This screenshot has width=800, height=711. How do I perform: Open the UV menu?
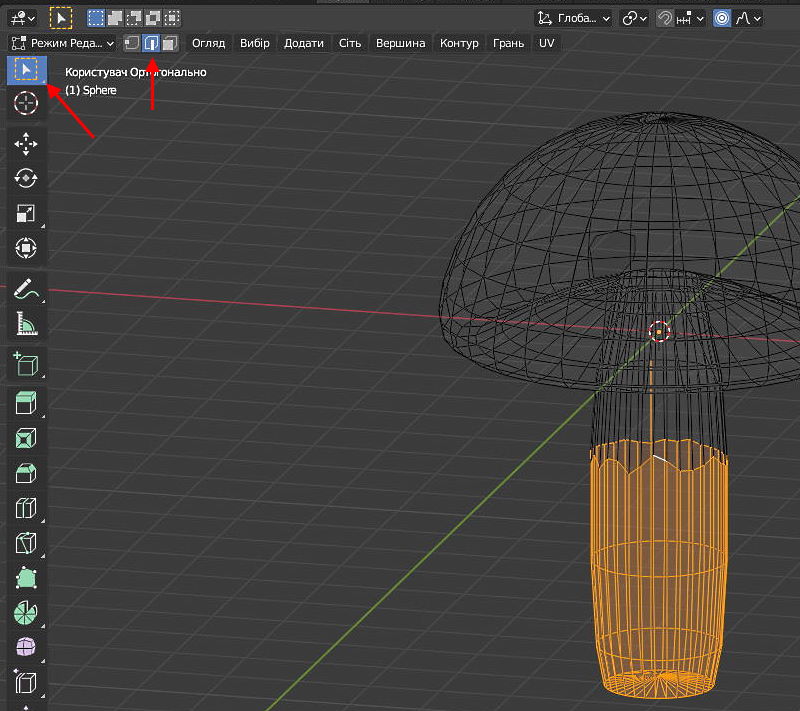pos(546,43)
